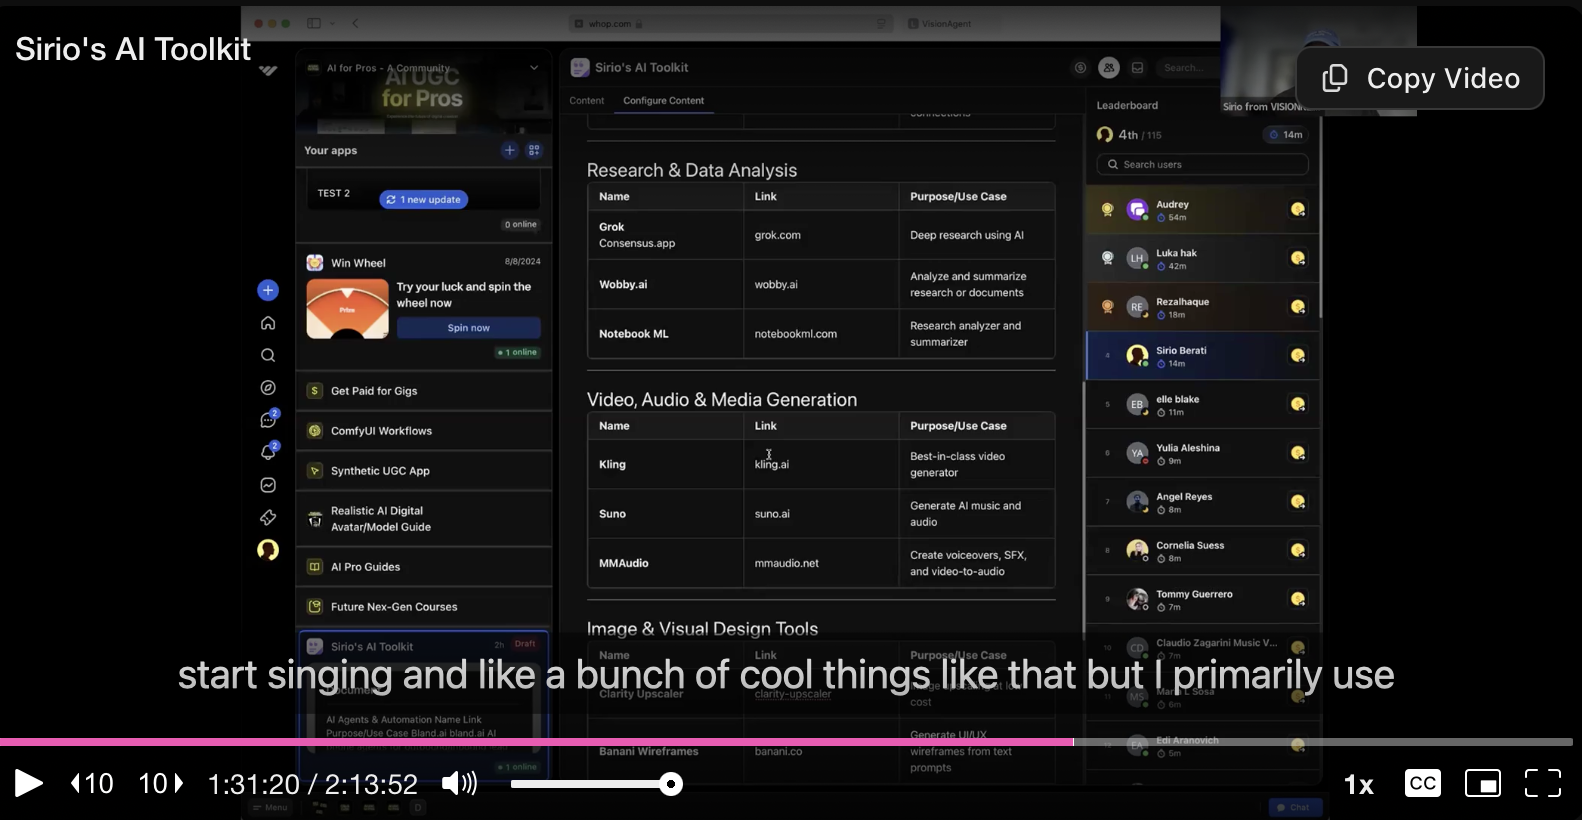Skip forward 10 seconds
This screenshot has width=1582, height=820.
161,783
